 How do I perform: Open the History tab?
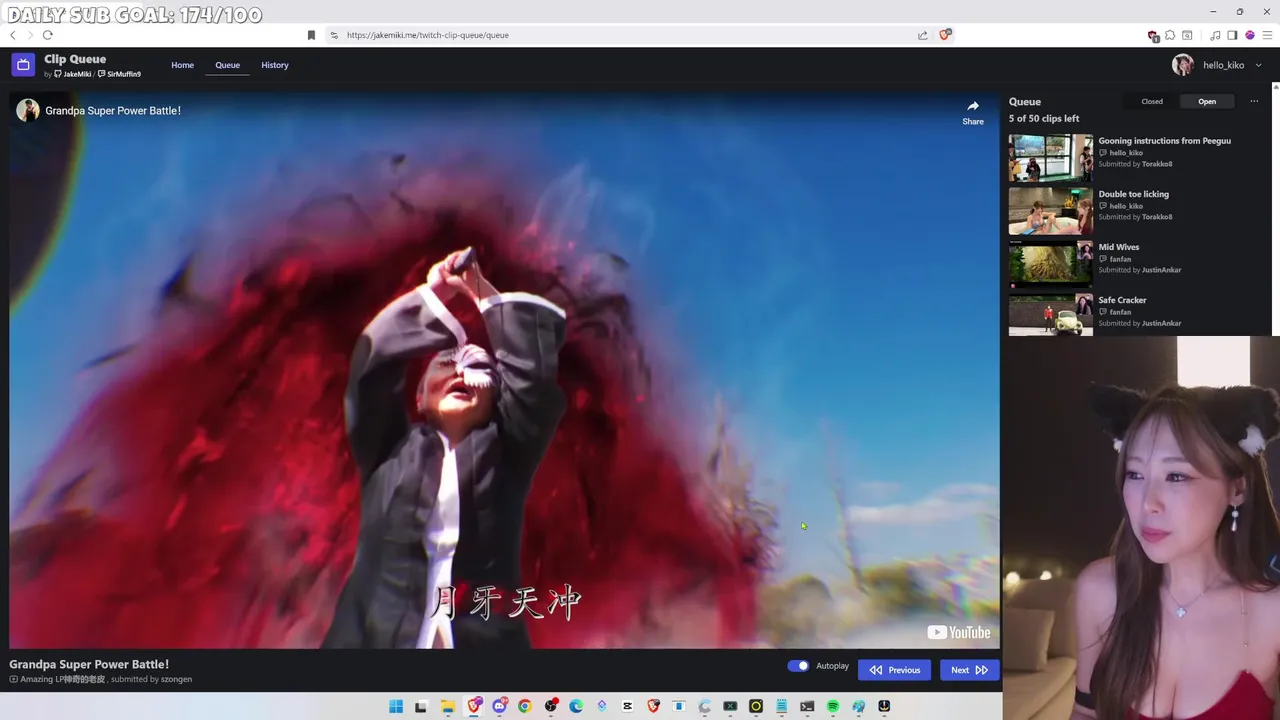click(x=275, y=65)
